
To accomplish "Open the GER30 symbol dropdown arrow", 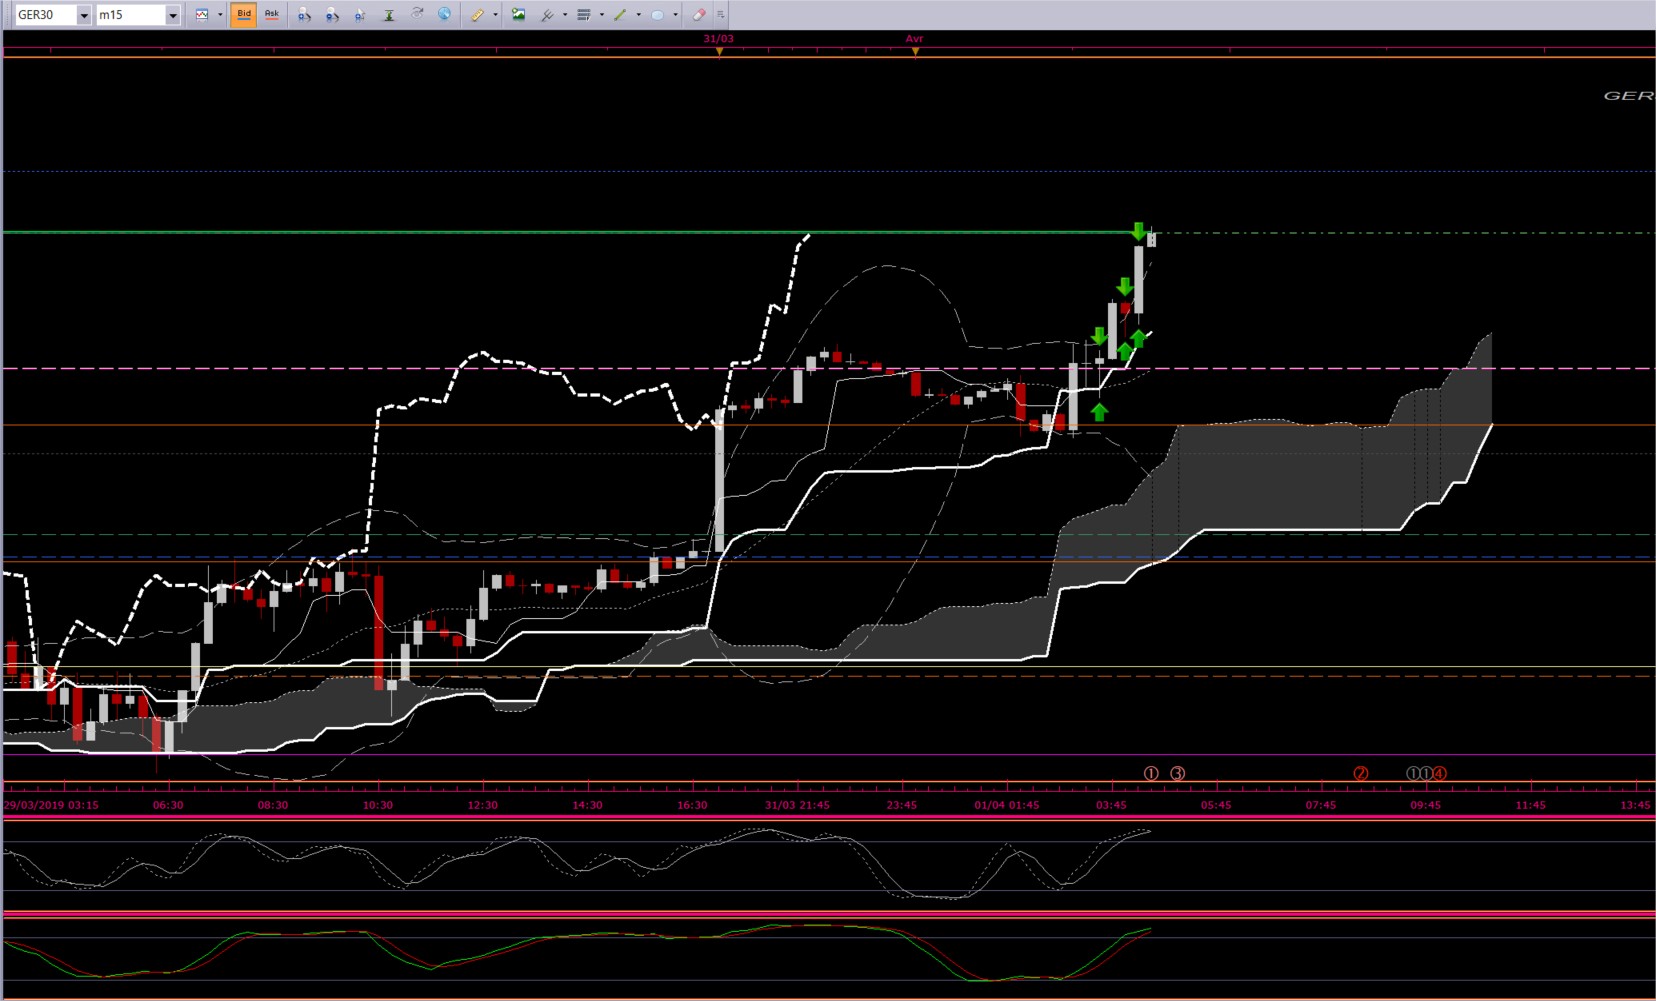I will click(x=84, y=15).
